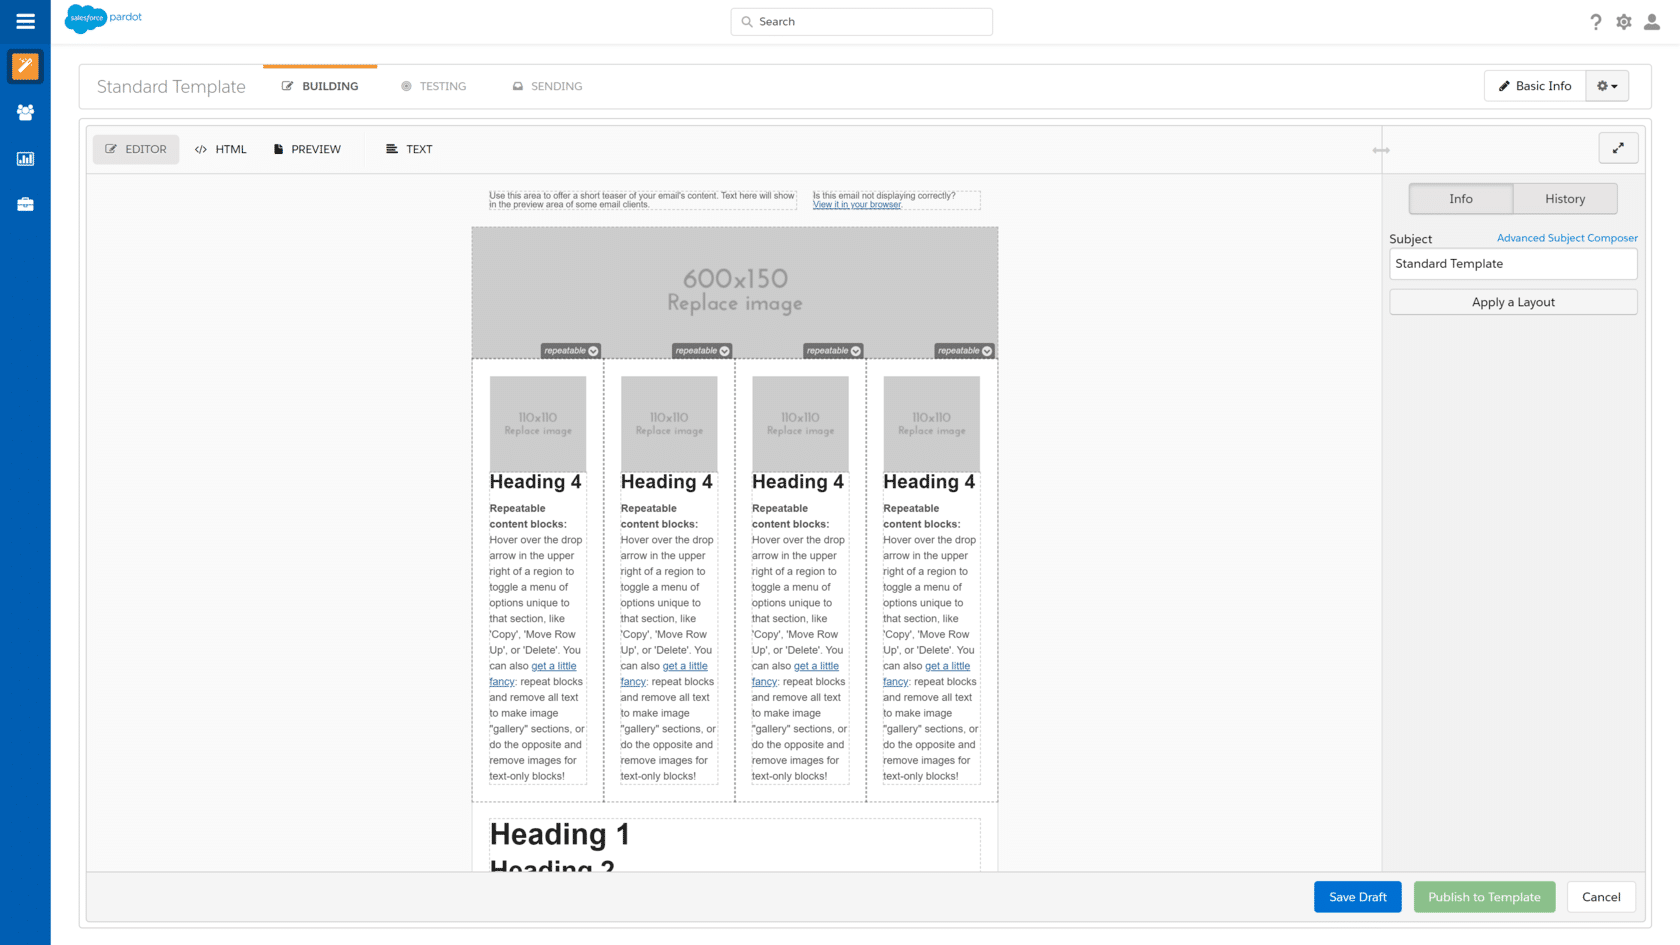Open Admin briefcase icon in sidebar
The image size is (1680, 945).
click(x=25, y=204)
